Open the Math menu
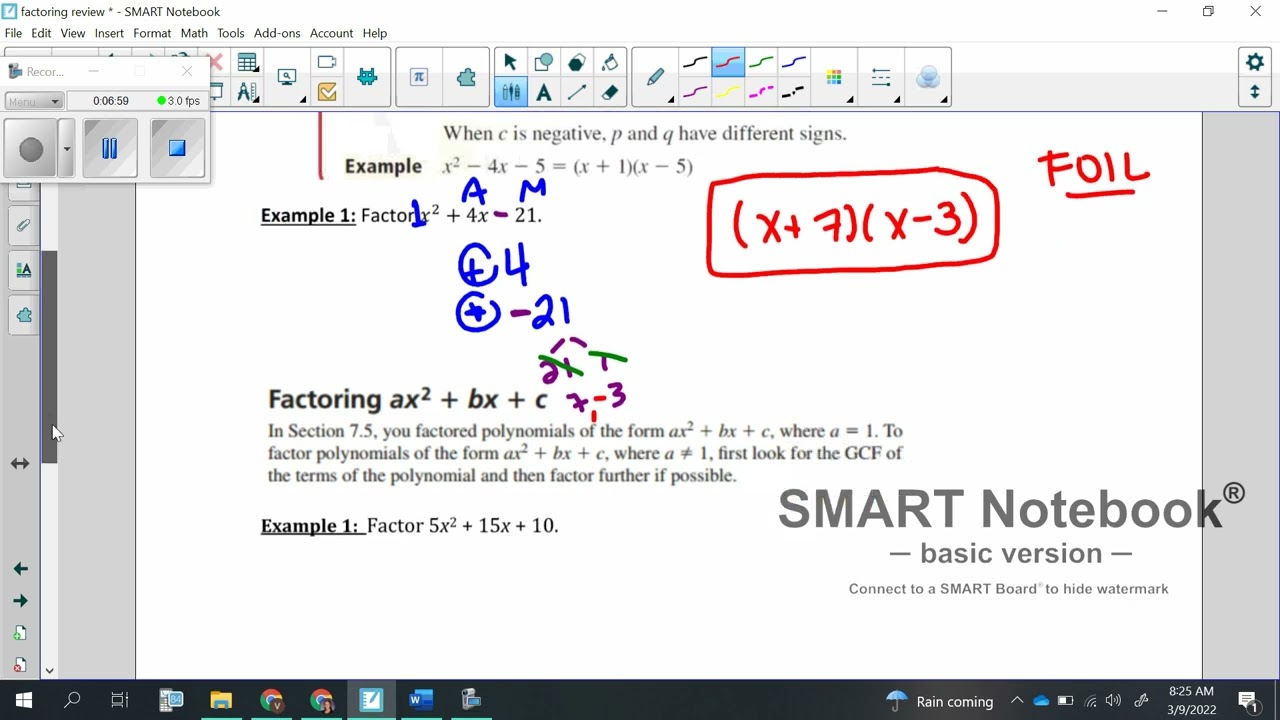This screenshot has width=1280, height=720. 194,33
